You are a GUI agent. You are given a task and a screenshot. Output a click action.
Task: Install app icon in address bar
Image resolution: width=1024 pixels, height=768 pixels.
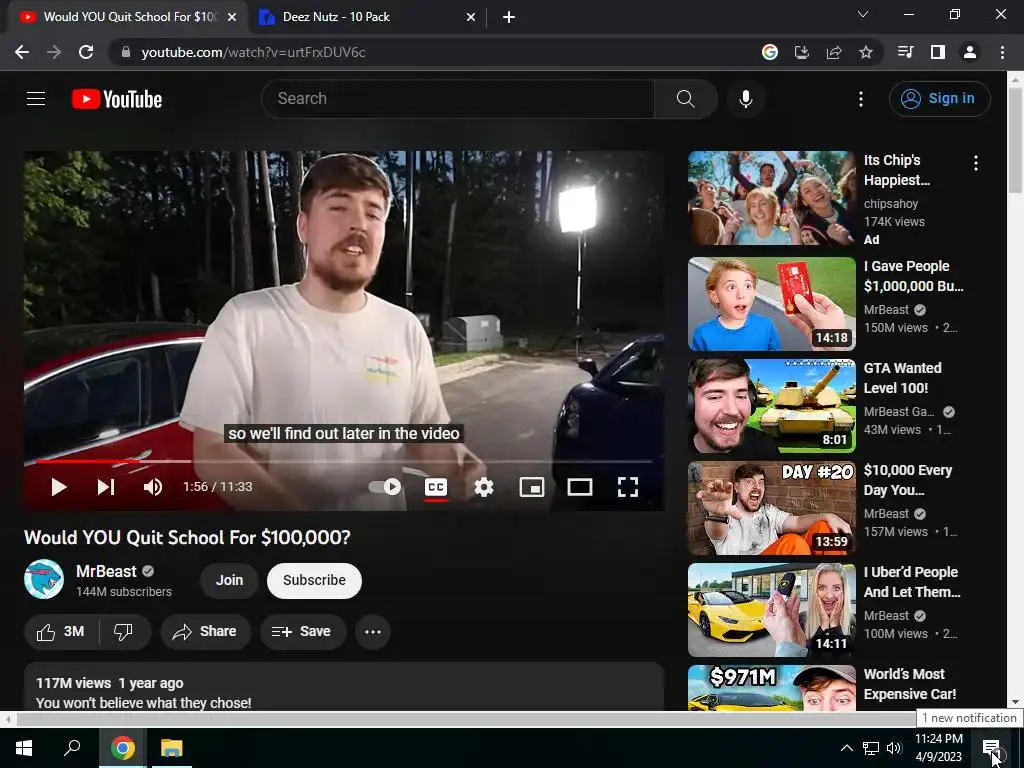(x=802, y=52)
